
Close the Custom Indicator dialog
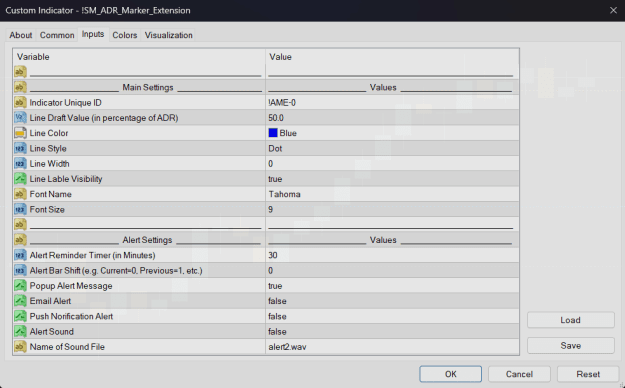[613, 10]
